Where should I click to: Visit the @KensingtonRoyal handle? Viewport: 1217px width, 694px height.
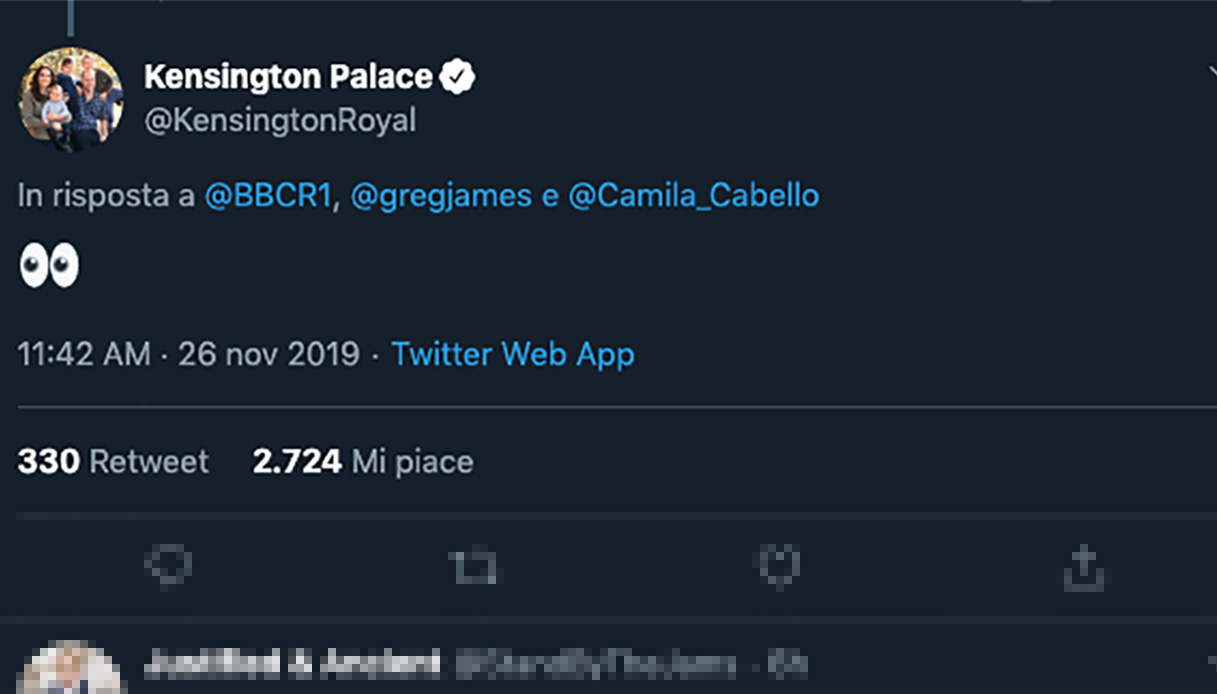click(x=280, y=121)
